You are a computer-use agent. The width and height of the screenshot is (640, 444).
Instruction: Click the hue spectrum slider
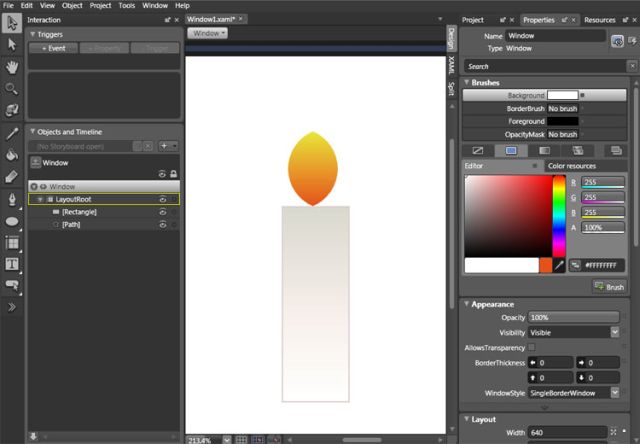coord(559,216)
